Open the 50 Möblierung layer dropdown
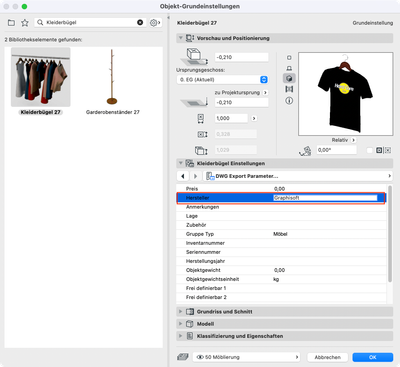 click(246, 357)
